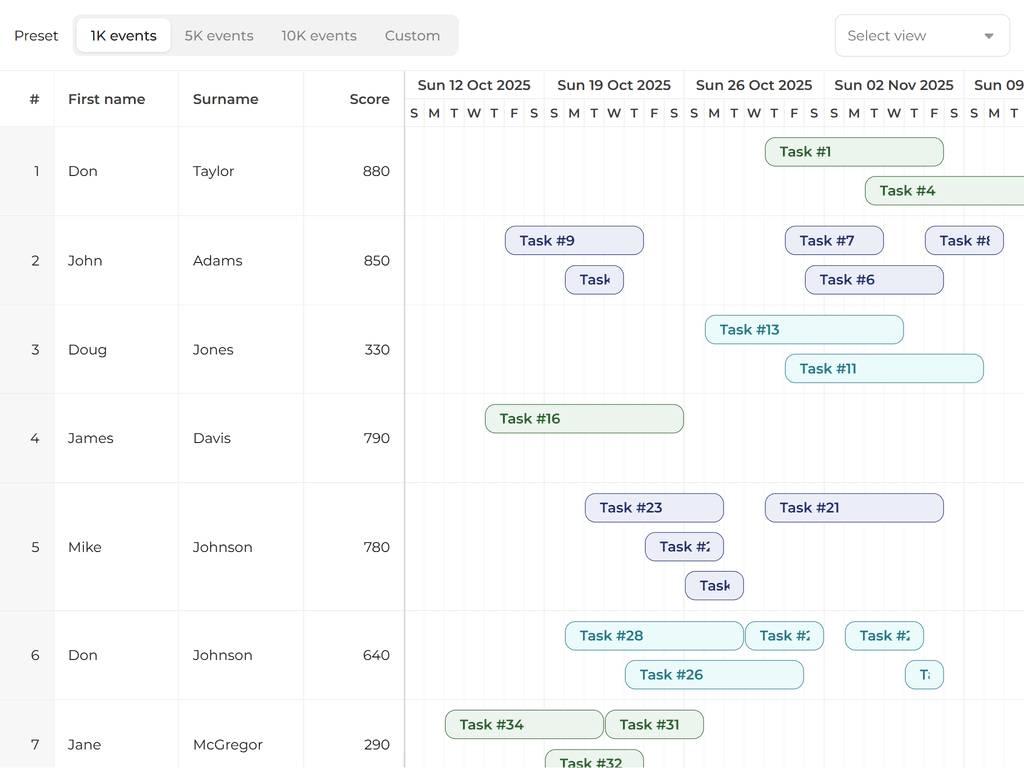The height and width of the screenshot is (768, 1024).
Task: Click the Task #26 bar
Action: coord(714,674)
